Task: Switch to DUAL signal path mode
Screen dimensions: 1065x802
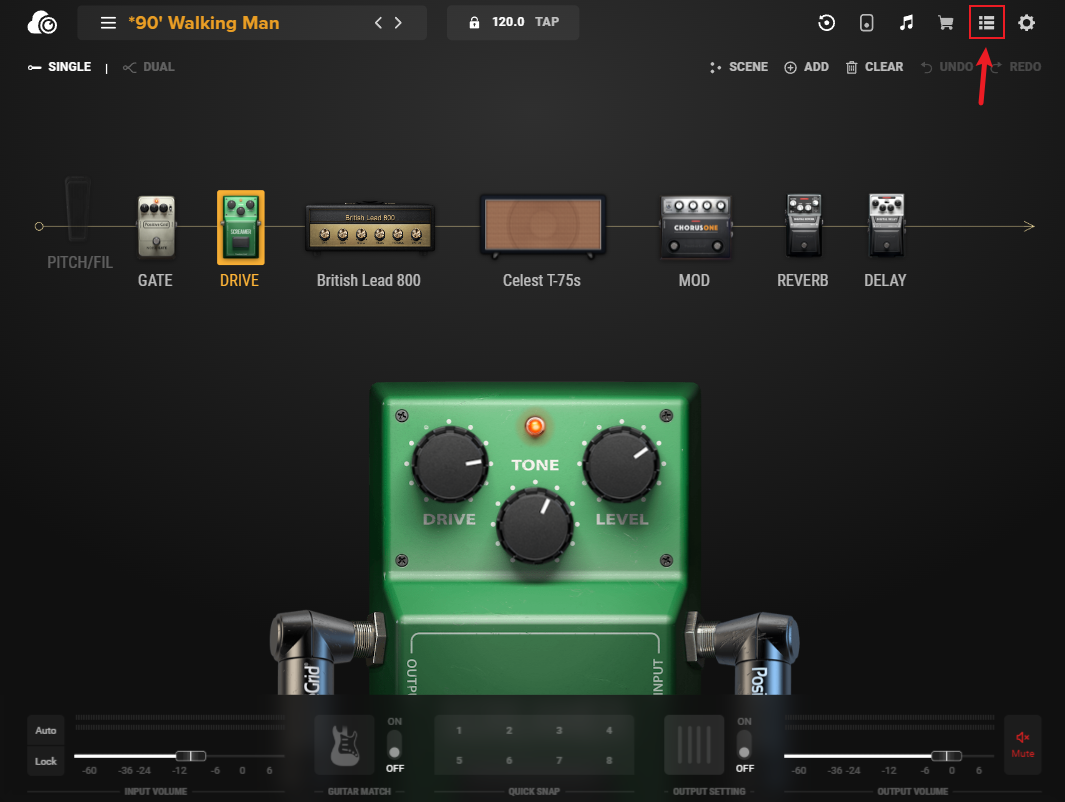Action: click(149, 67)
